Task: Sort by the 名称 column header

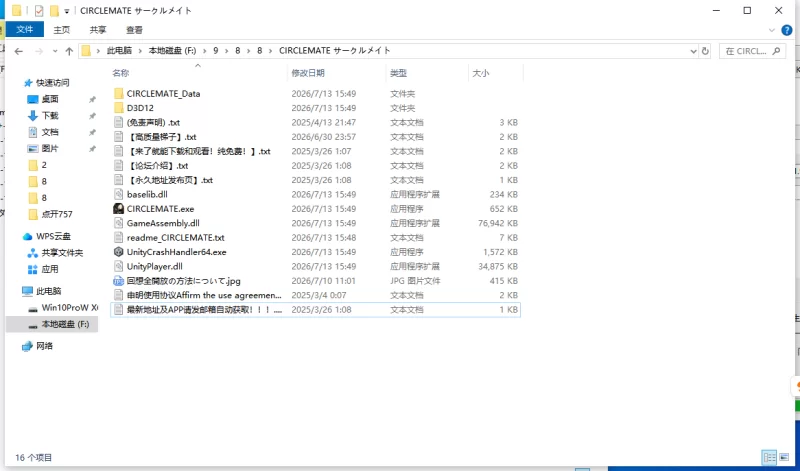Action: 121,73
